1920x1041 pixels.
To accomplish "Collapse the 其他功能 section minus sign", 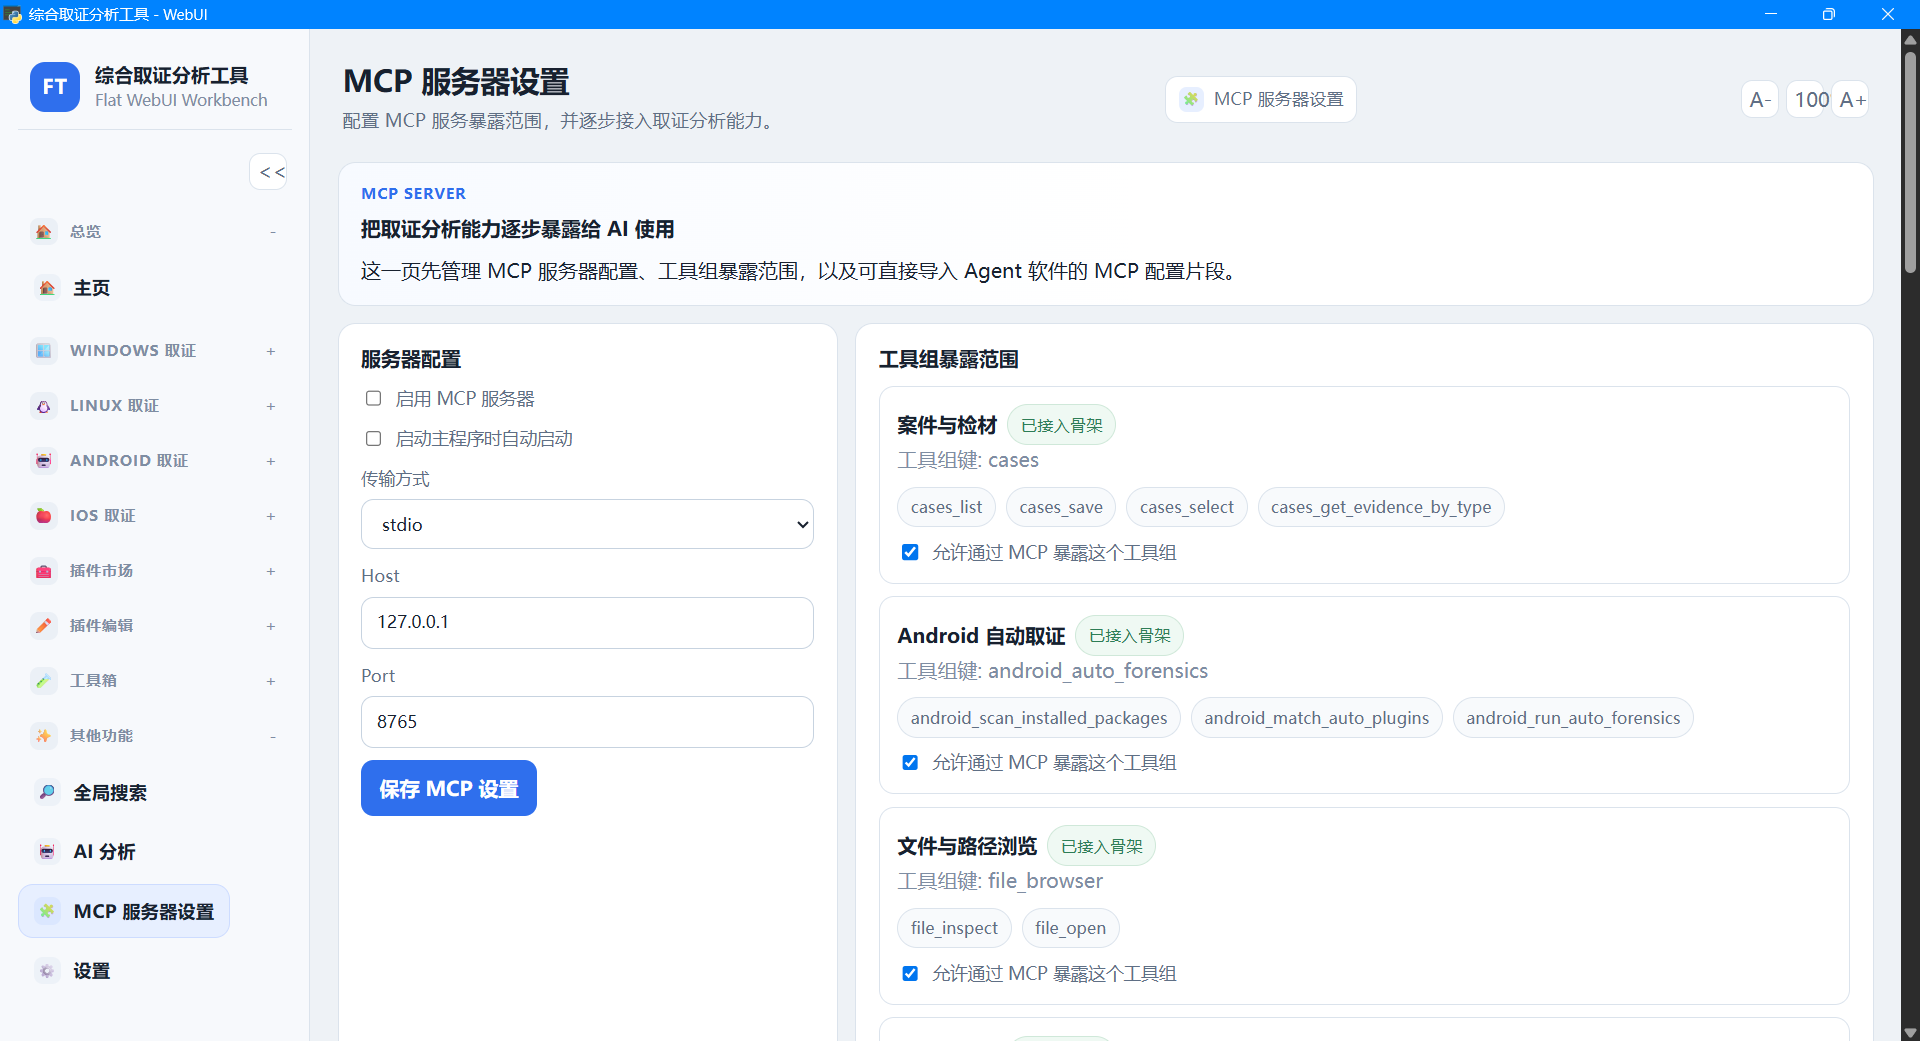I will (272, 737).
